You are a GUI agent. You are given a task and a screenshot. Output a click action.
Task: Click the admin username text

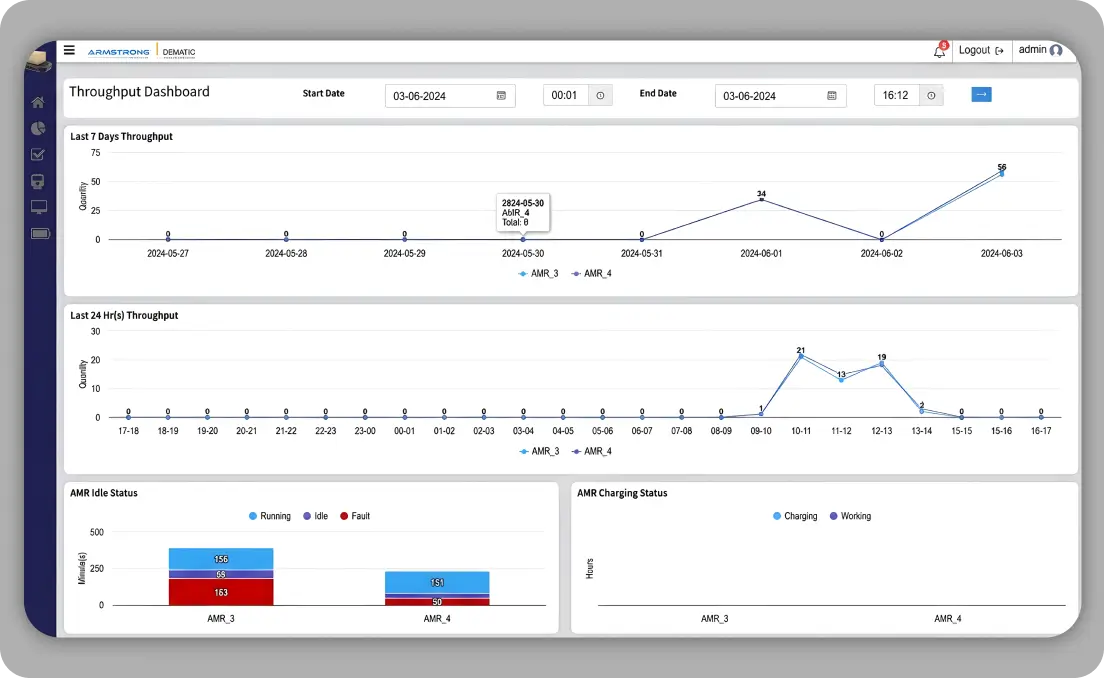(1032, 50)
